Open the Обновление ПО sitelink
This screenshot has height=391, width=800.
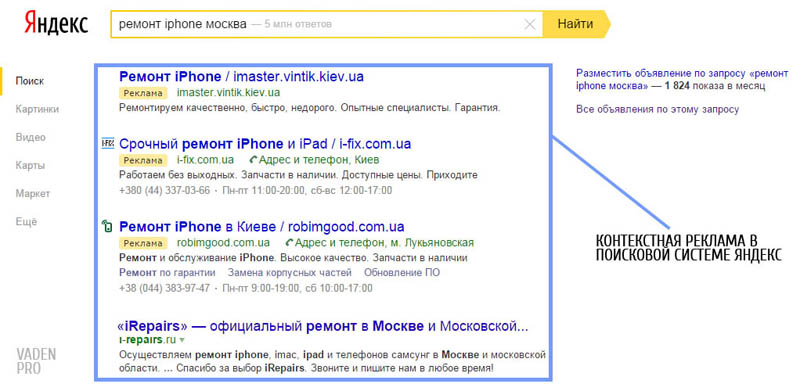tap(402, 273)
